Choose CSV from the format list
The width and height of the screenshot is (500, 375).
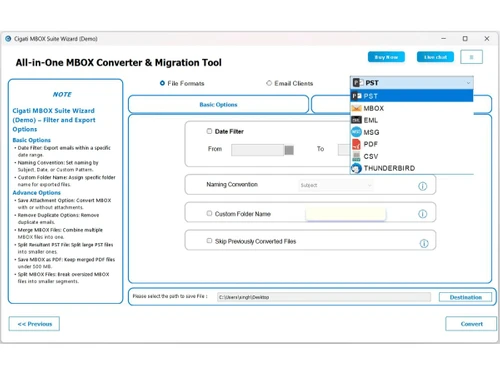click(x=412, y=156)
